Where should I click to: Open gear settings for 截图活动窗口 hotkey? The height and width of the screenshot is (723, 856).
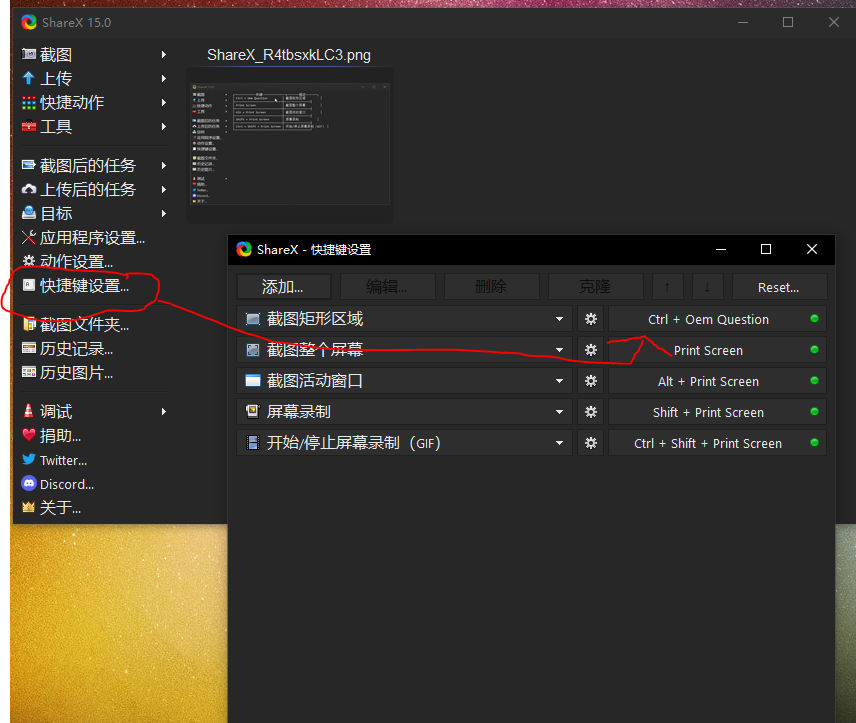591,381
